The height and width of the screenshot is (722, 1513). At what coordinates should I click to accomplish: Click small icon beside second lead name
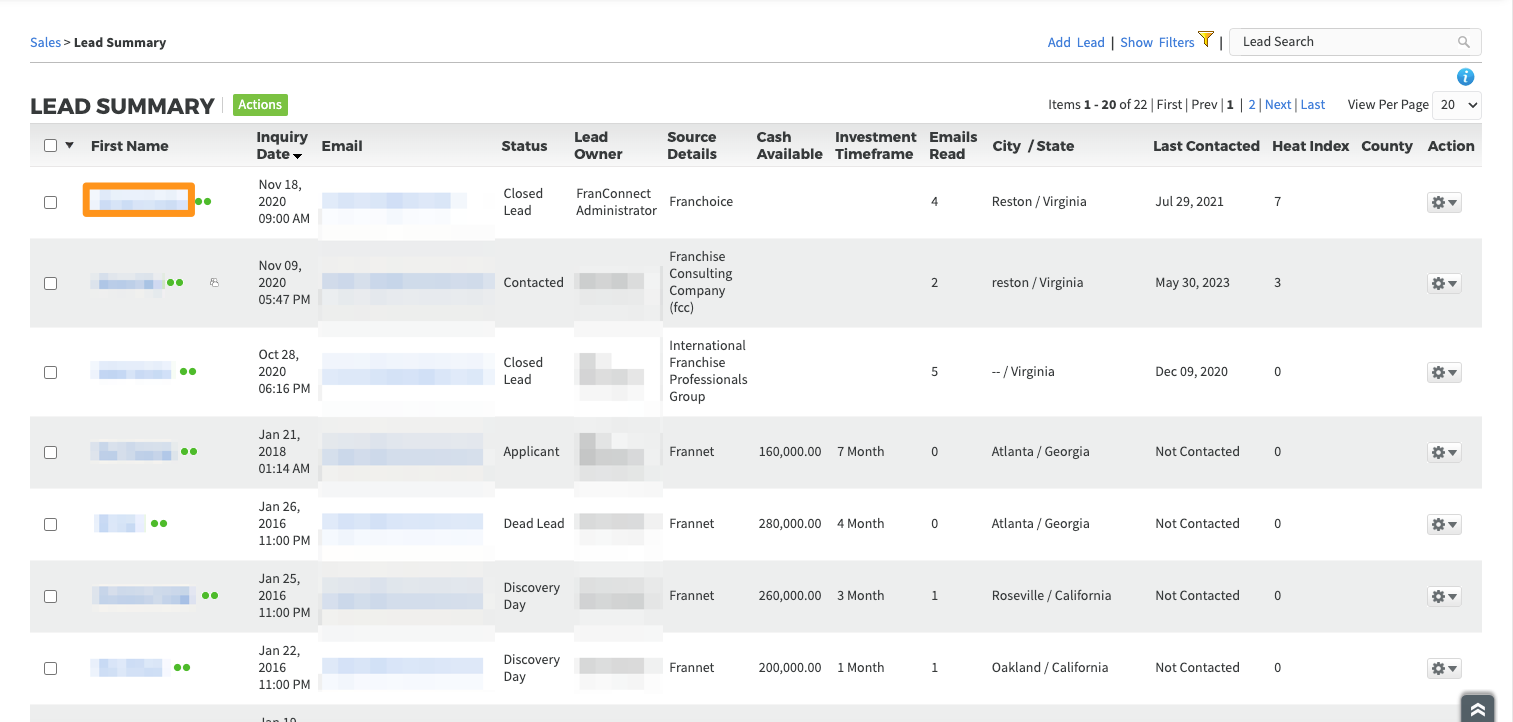tap(214, 283)
